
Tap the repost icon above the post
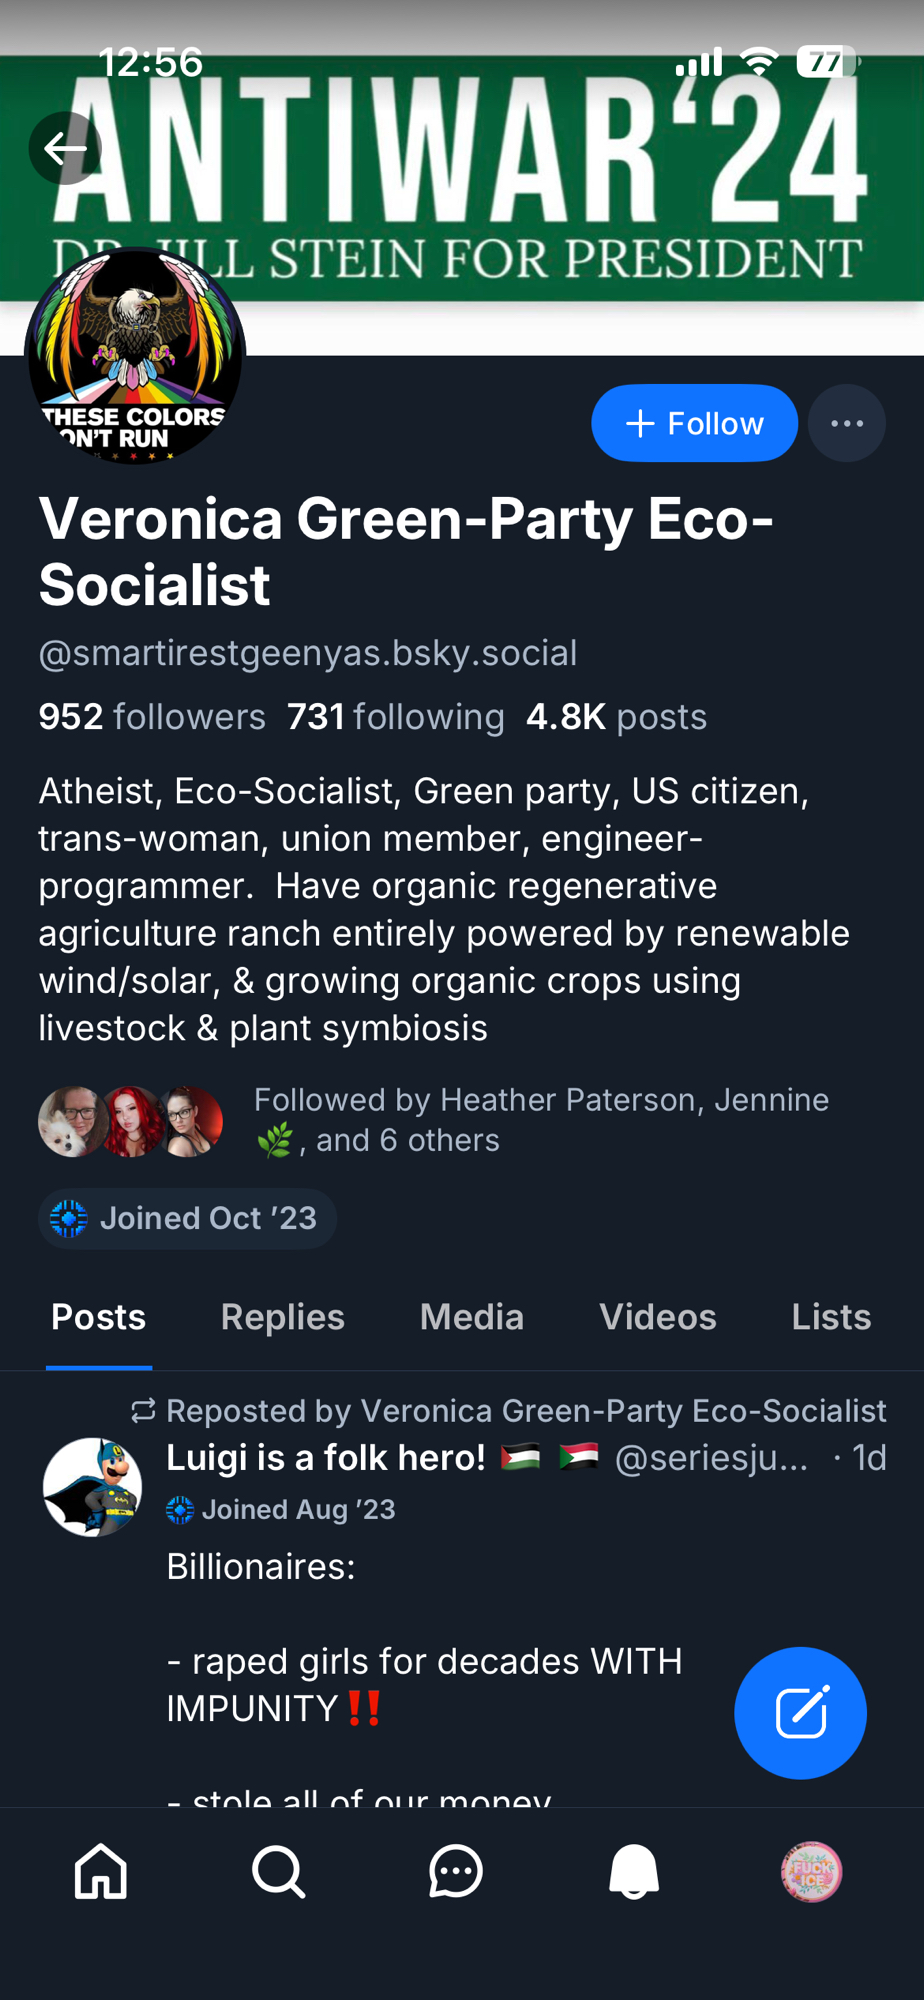[x=143, y=1410]
